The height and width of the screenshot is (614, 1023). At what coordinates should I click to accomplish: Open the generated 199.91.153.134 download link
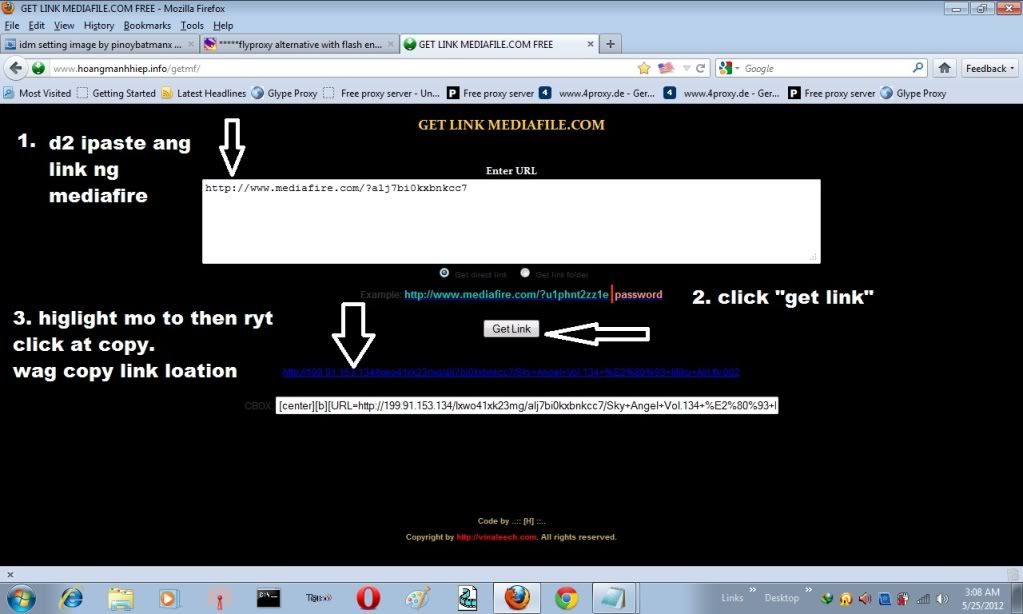coord(511,372)
